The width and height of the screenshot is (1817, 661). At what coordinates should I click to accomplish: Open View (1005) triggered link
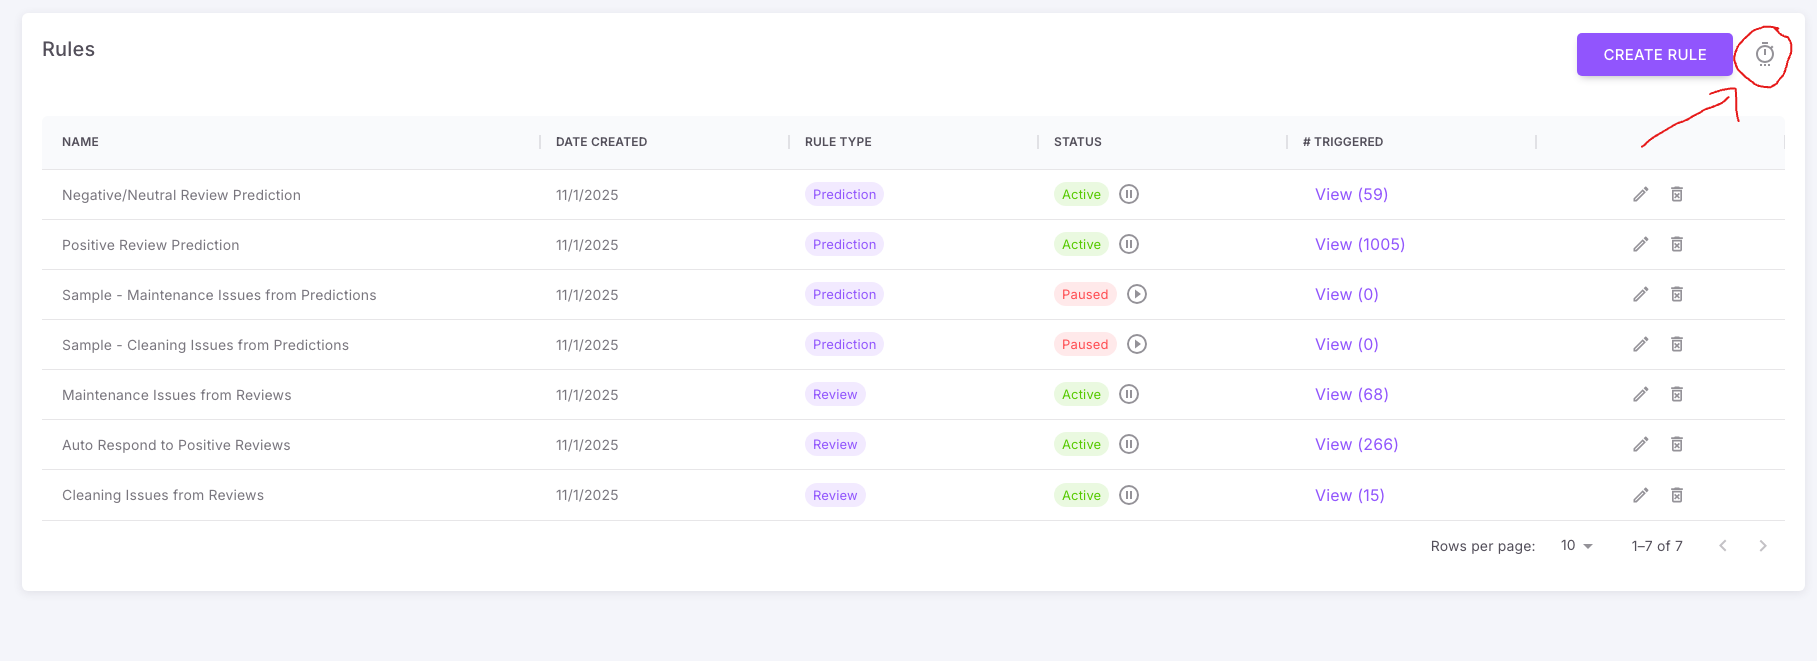(1360, 244)
